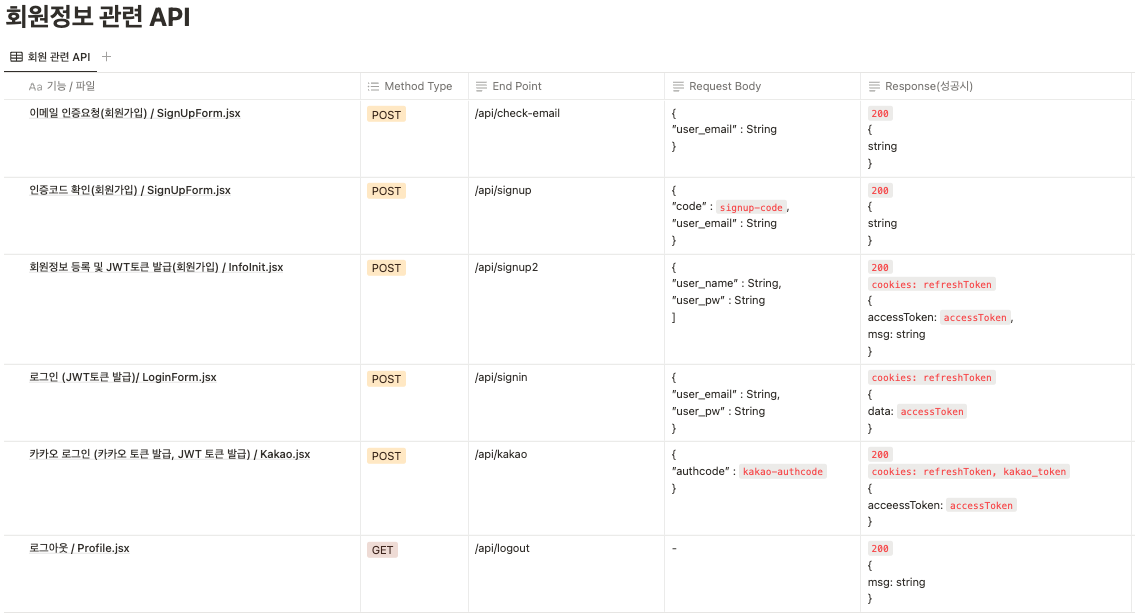This screenshot has width=1135, height=616.
Task: Click the Response(성공시) column property icon
Action: click(x=874, y=86)
